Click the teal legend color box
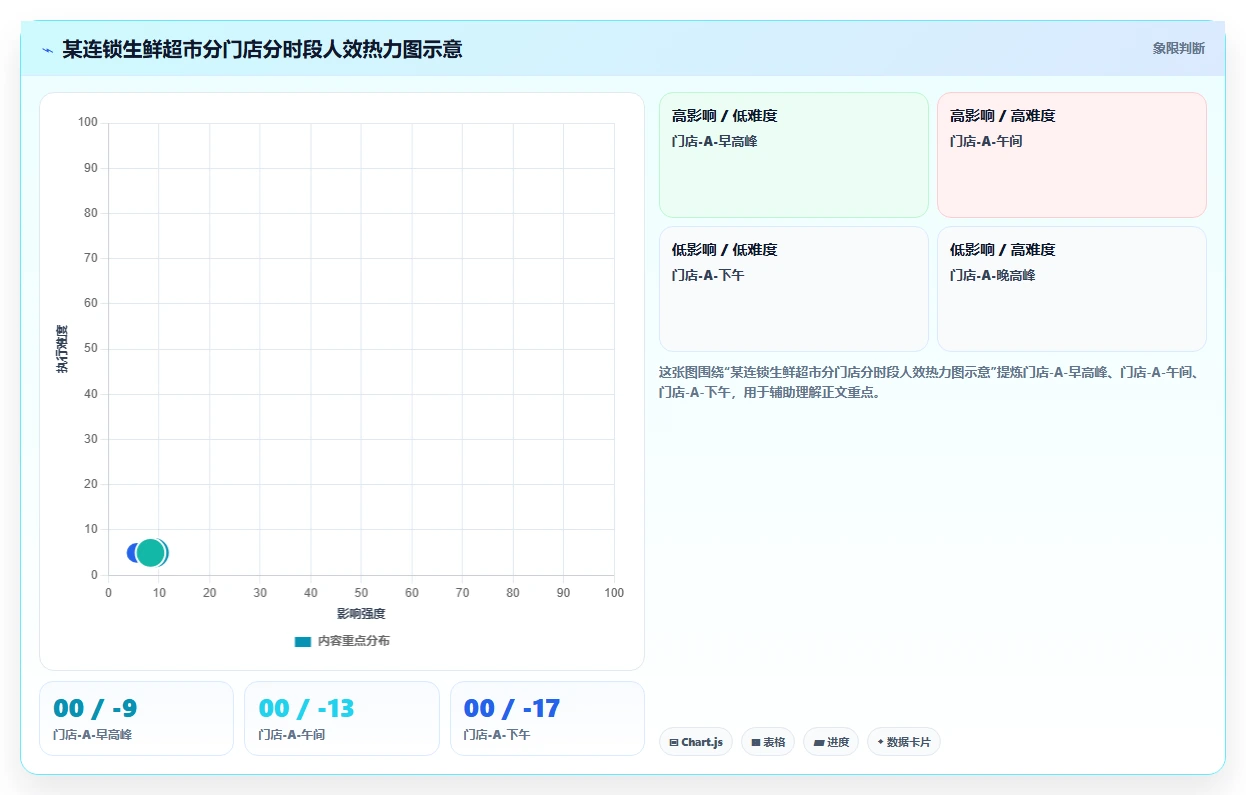Viewport: 1246px width, 795px height. pos(302,641)
